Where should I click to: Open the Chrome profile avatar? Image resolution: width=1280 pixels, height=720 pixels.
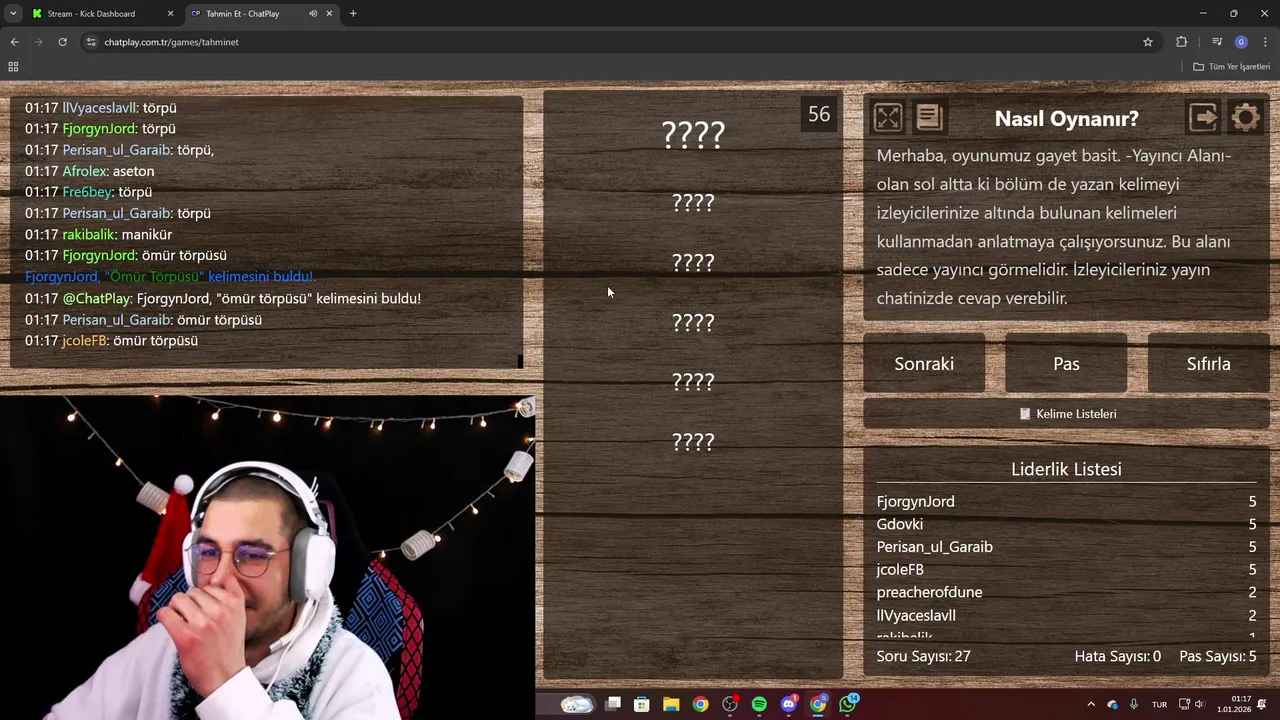click(1241, 42)
